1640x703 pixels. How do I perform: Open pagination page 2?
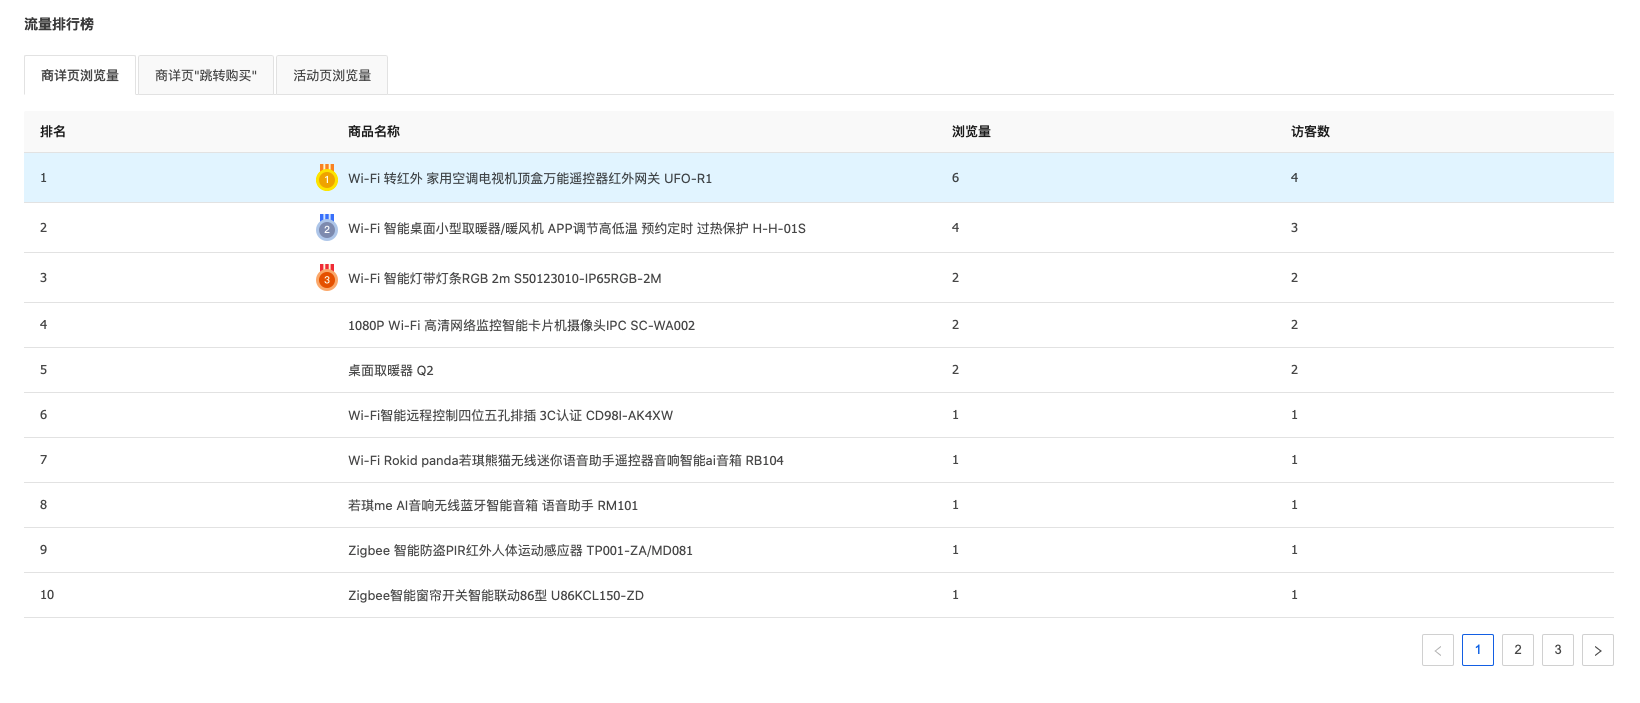[1518, 650]
